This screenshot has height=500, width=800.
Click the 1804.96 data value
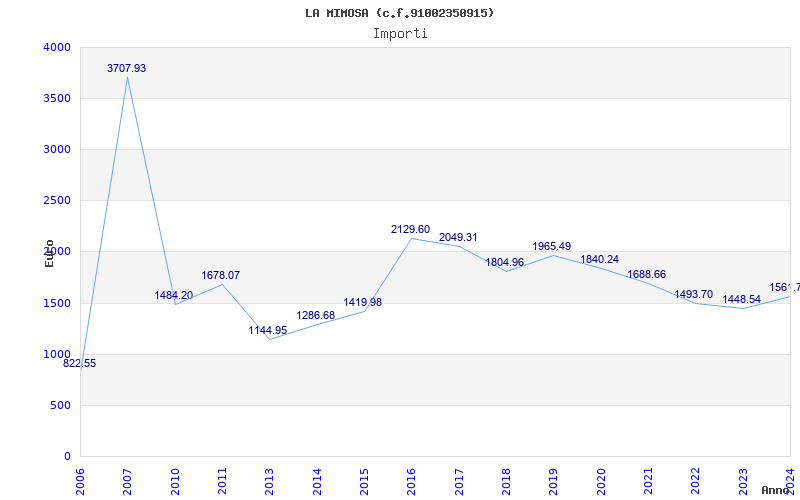(505, 262)
